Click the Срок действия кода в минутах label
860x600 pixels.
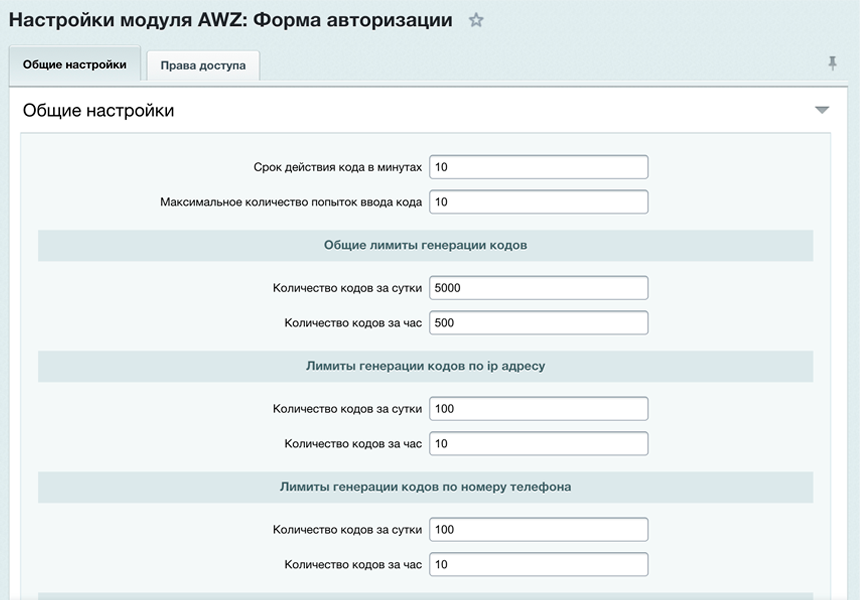[x=337, y=167]
